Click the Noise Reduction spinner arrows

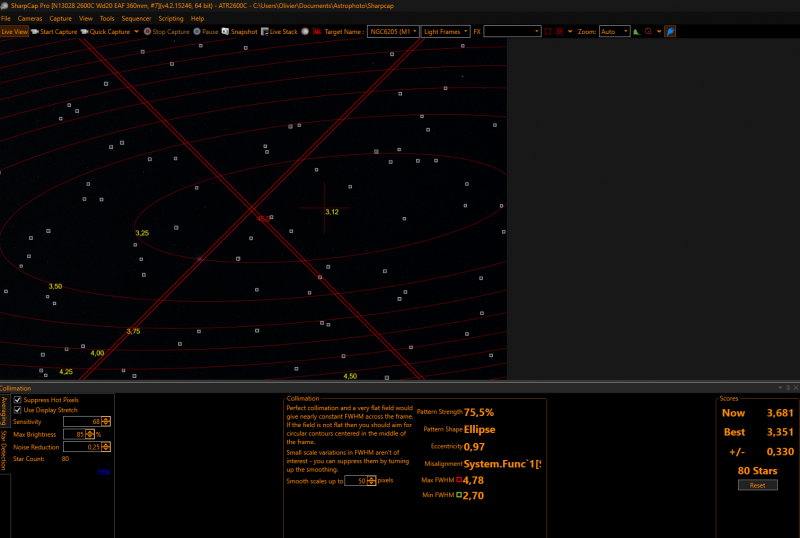pyautogui.click(x=106, y=447)
